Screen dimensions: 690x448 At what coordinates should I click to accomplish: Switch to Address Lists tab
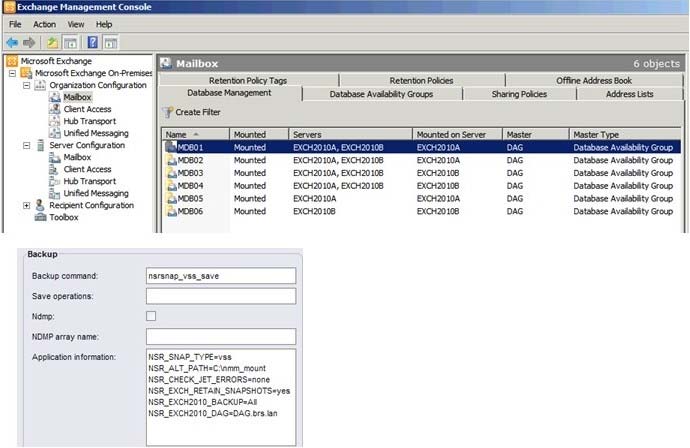pyautogui.click(x=629, y=94)
